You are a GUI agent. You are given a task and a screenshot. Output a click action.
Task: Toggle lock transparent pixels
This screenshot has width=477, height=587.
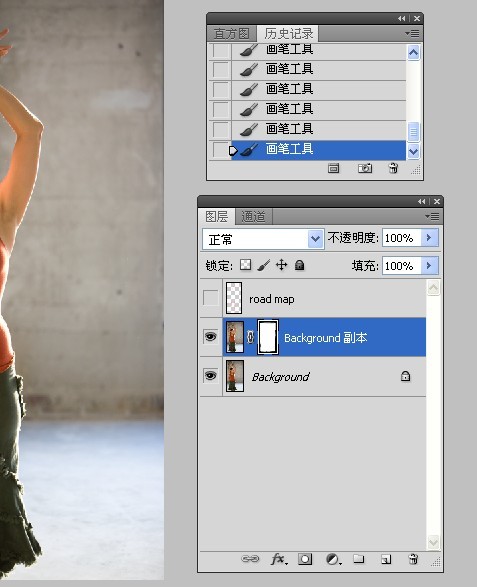click(246, 265)
